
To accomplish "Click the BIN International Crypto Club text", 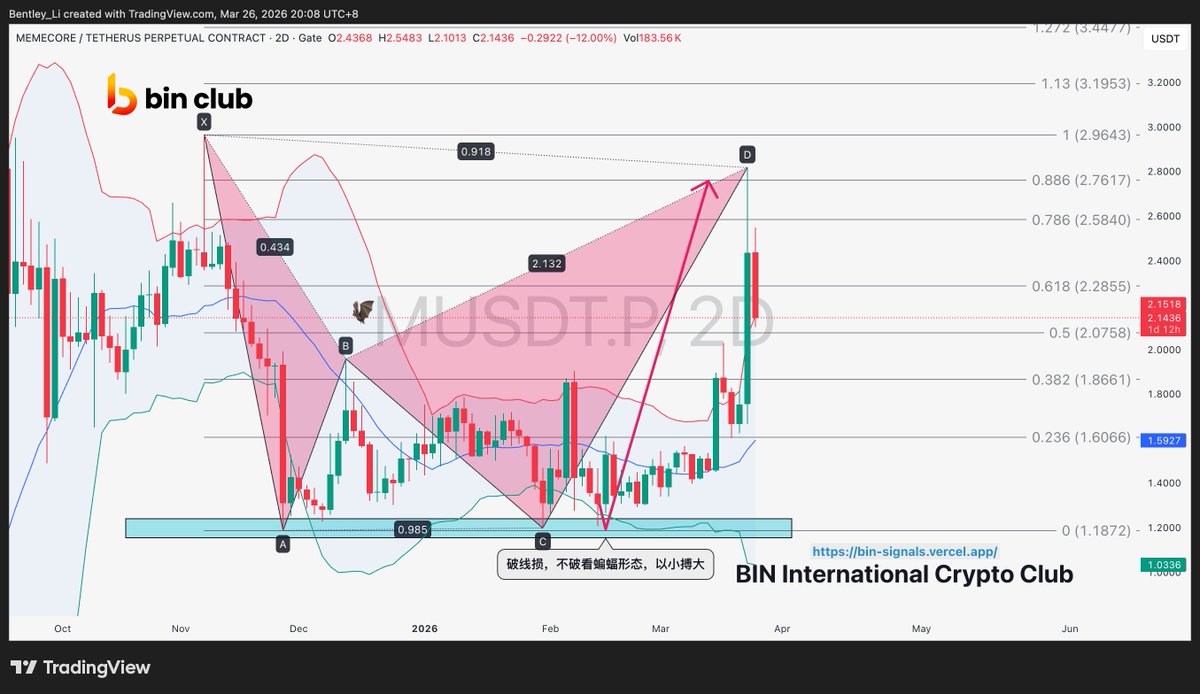I will [x=904, y=574].
